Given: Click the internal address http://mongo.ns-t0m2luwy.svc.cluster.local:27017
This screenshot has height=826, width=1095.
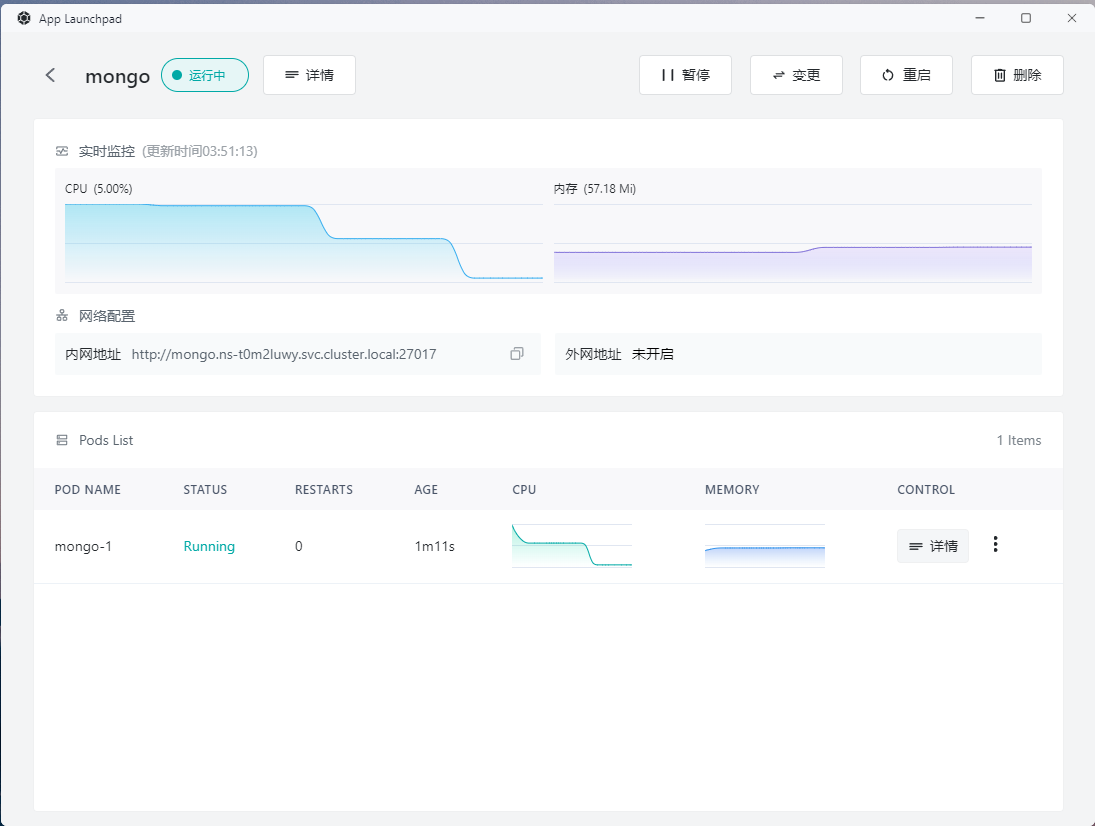Looking at the screenshot, I should coord(284,354).
